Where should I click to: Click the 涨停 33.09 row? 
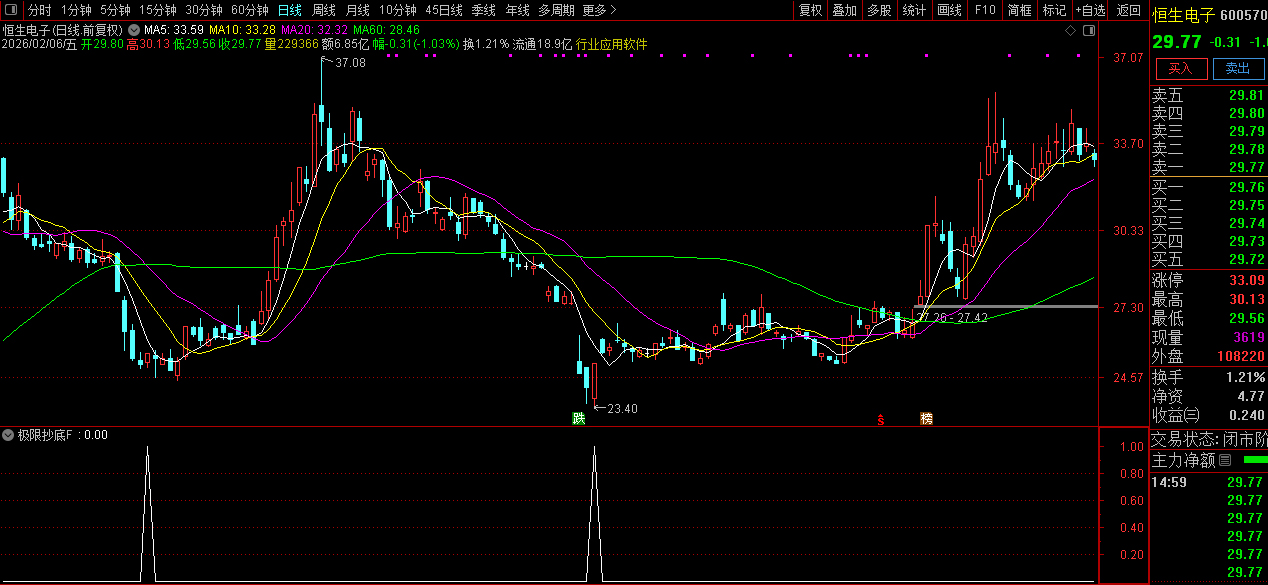click(x=1208, y=280)
